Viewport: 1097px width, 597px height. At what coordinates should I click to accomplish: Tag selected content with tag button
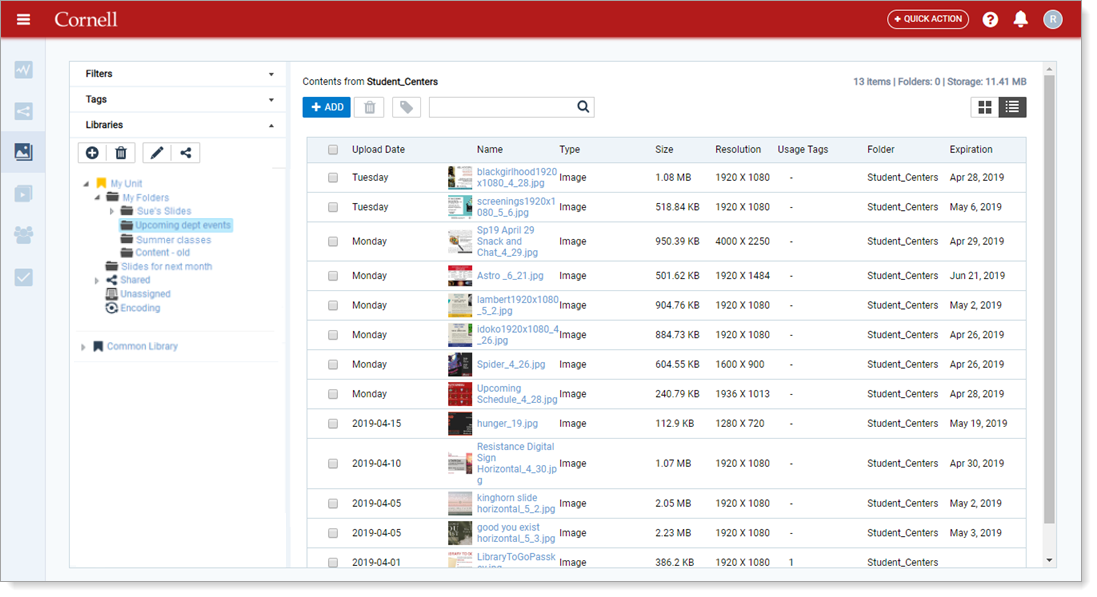(x=406, y=107)
